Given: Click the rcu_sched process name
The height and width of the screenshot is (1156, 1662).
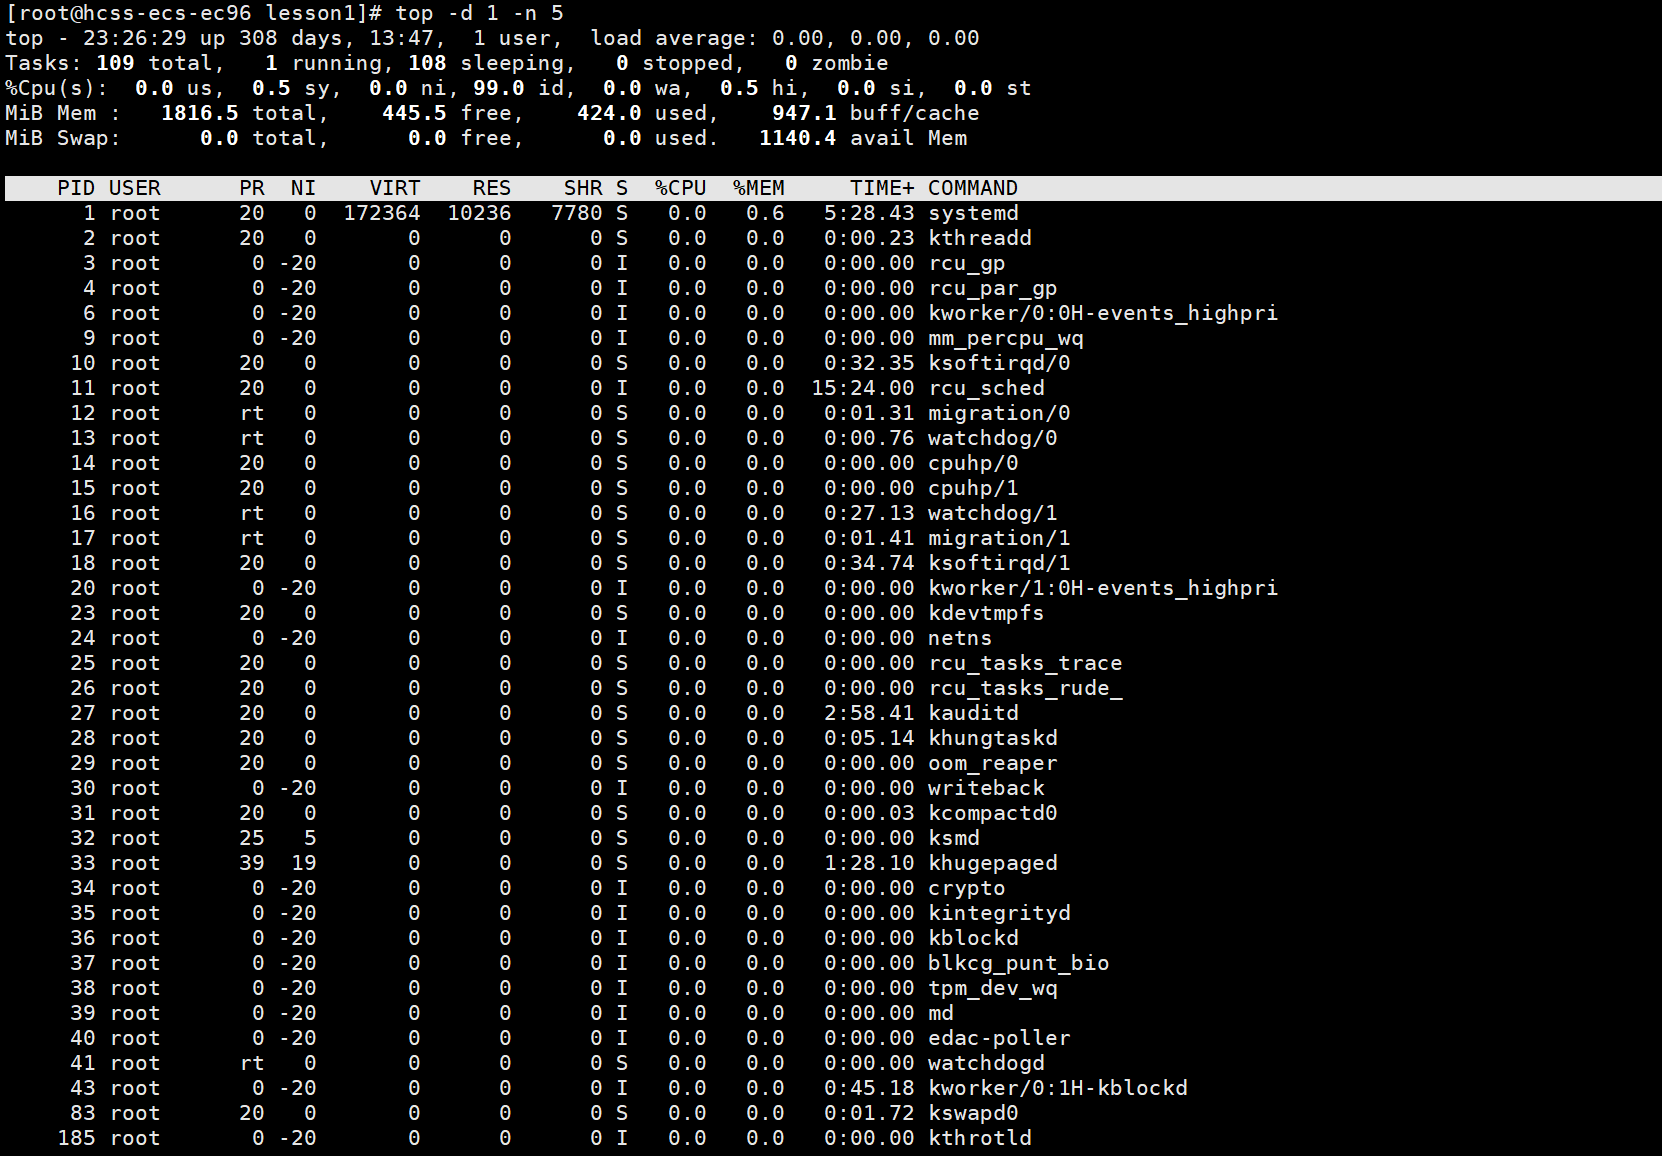Looking at the screenshot, I should coord(986,388).
